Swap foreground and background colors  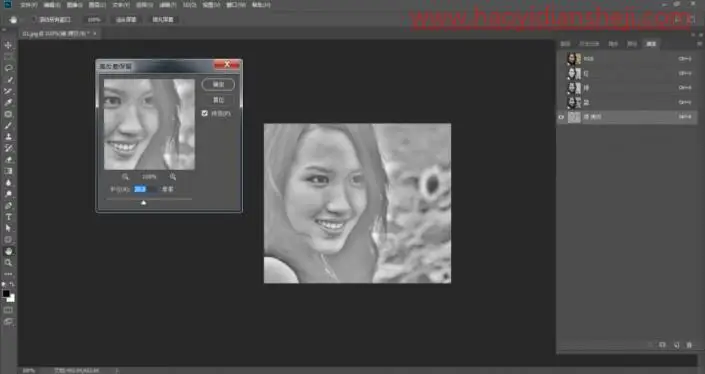[x=12, y=285]
